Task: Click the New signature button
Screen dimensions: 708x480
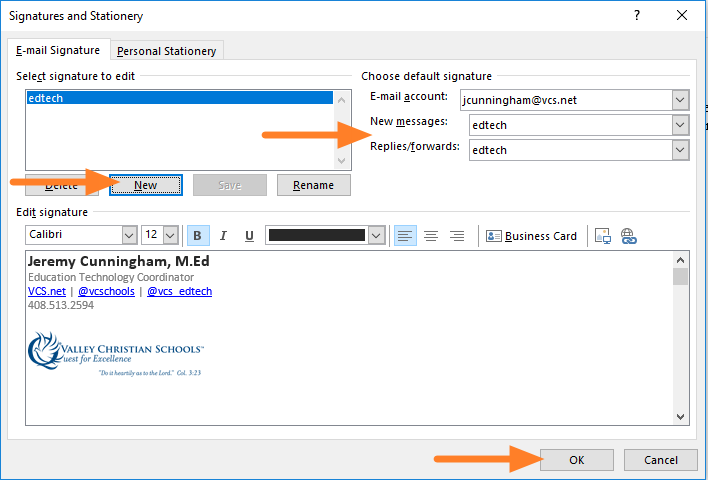Action: (x=145, y=185)
